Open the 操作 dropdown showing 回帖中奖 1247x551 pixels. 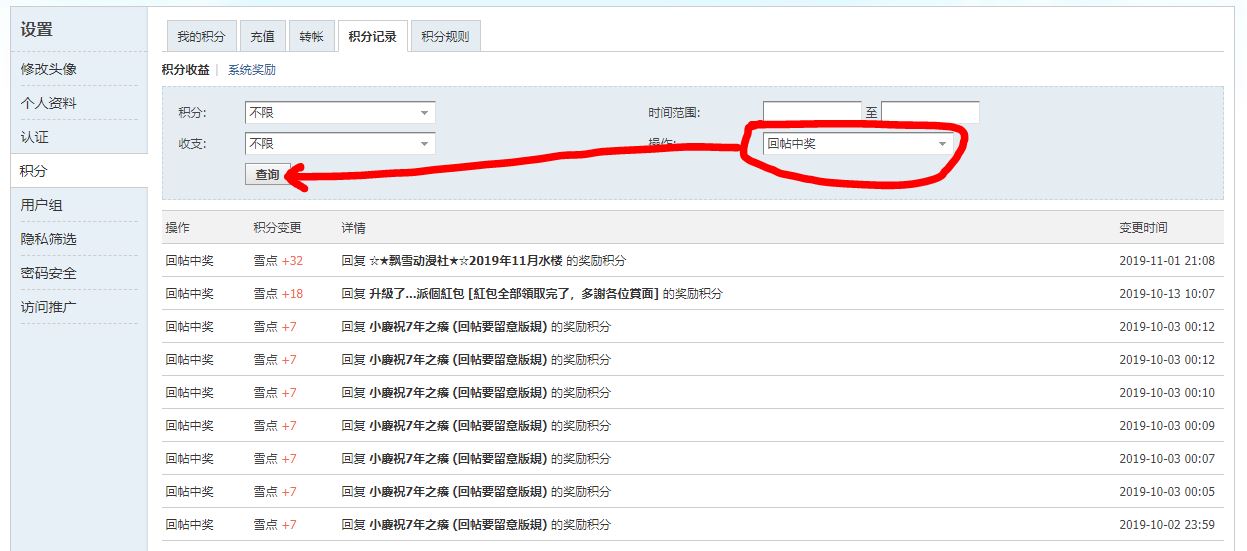point(856,144)
